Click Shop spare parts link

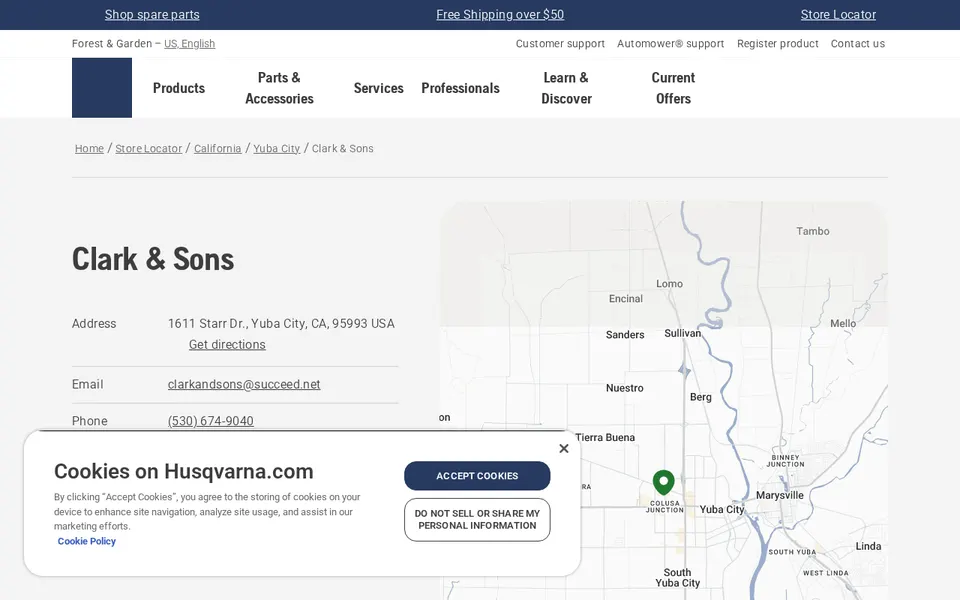coord(152,14)
